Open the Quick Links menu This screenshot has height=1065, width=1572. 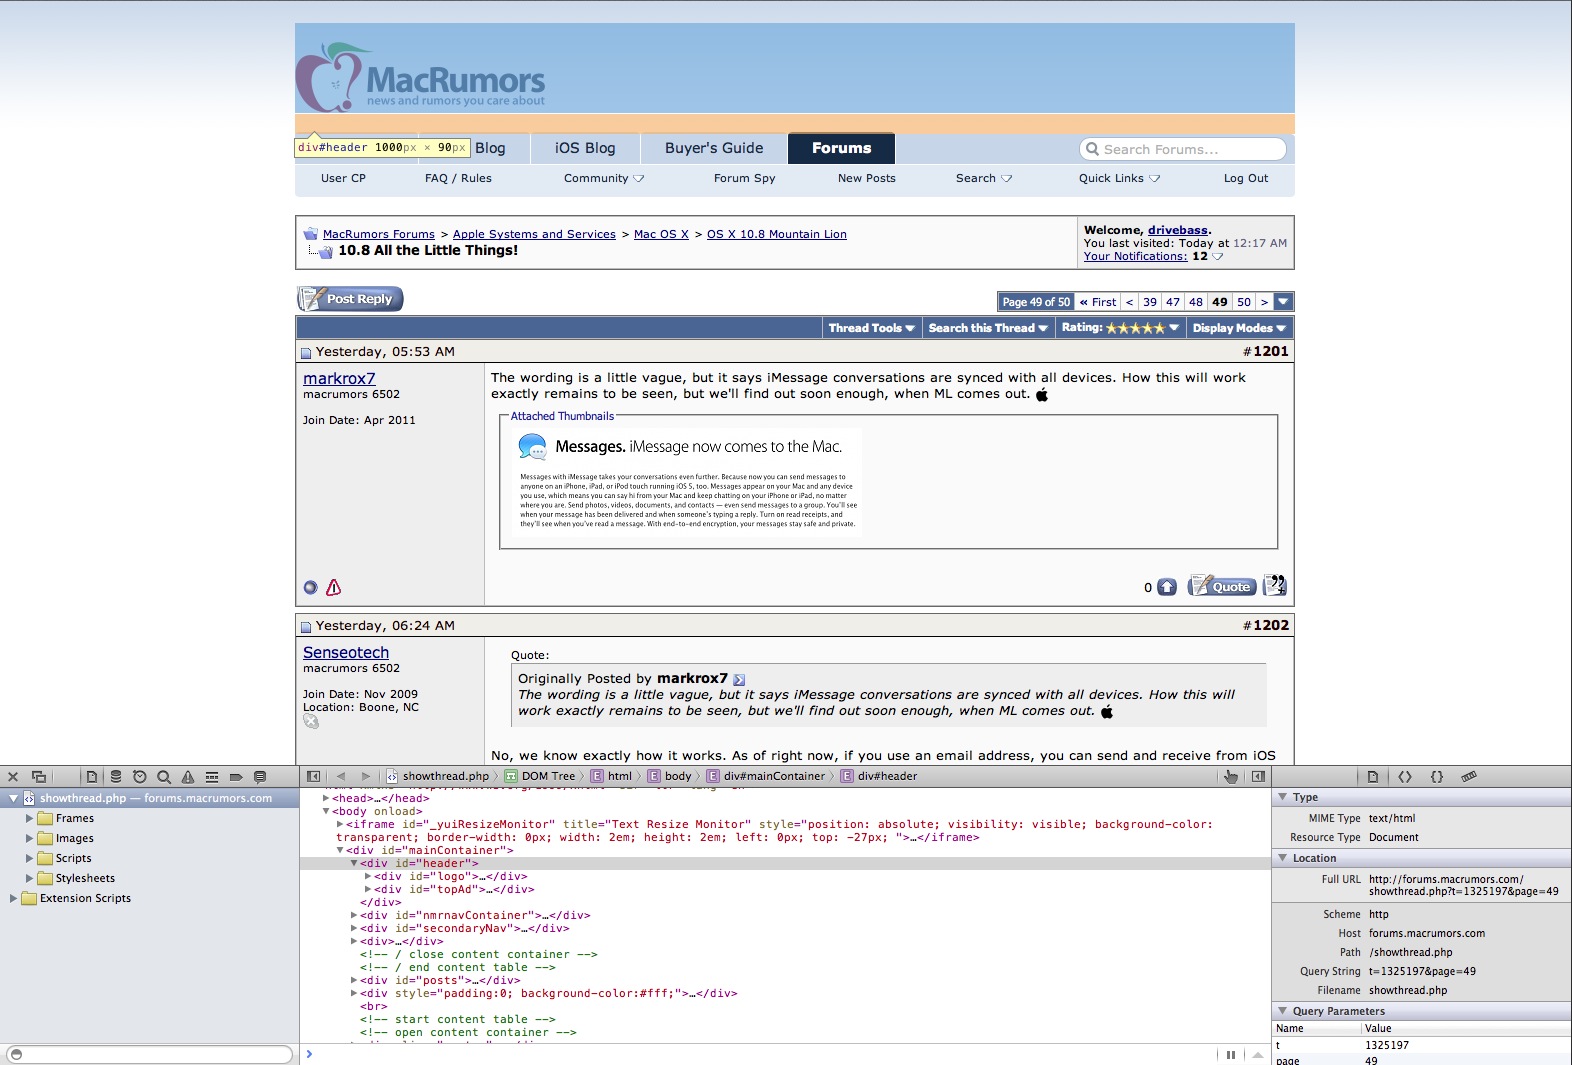click(1120, 179)
